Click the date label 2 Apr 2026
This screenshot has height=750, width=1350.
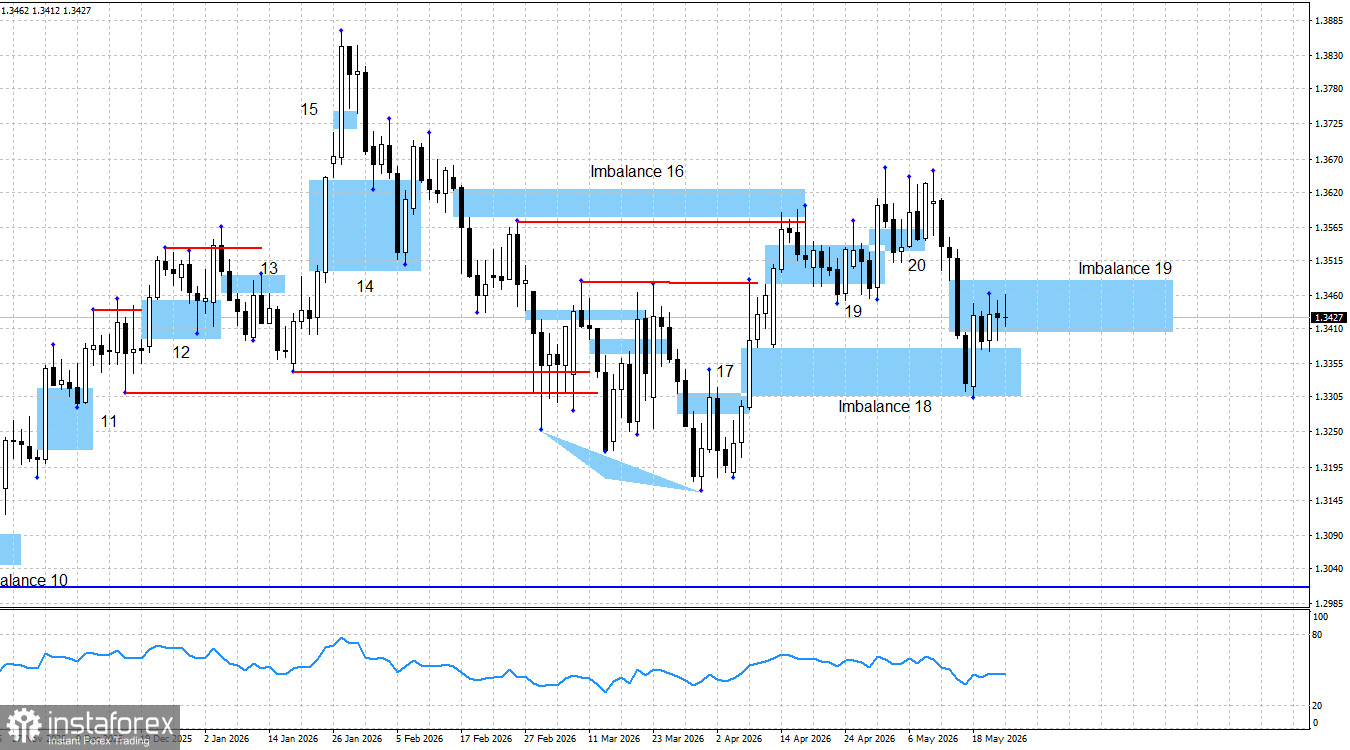click(739, 739)
